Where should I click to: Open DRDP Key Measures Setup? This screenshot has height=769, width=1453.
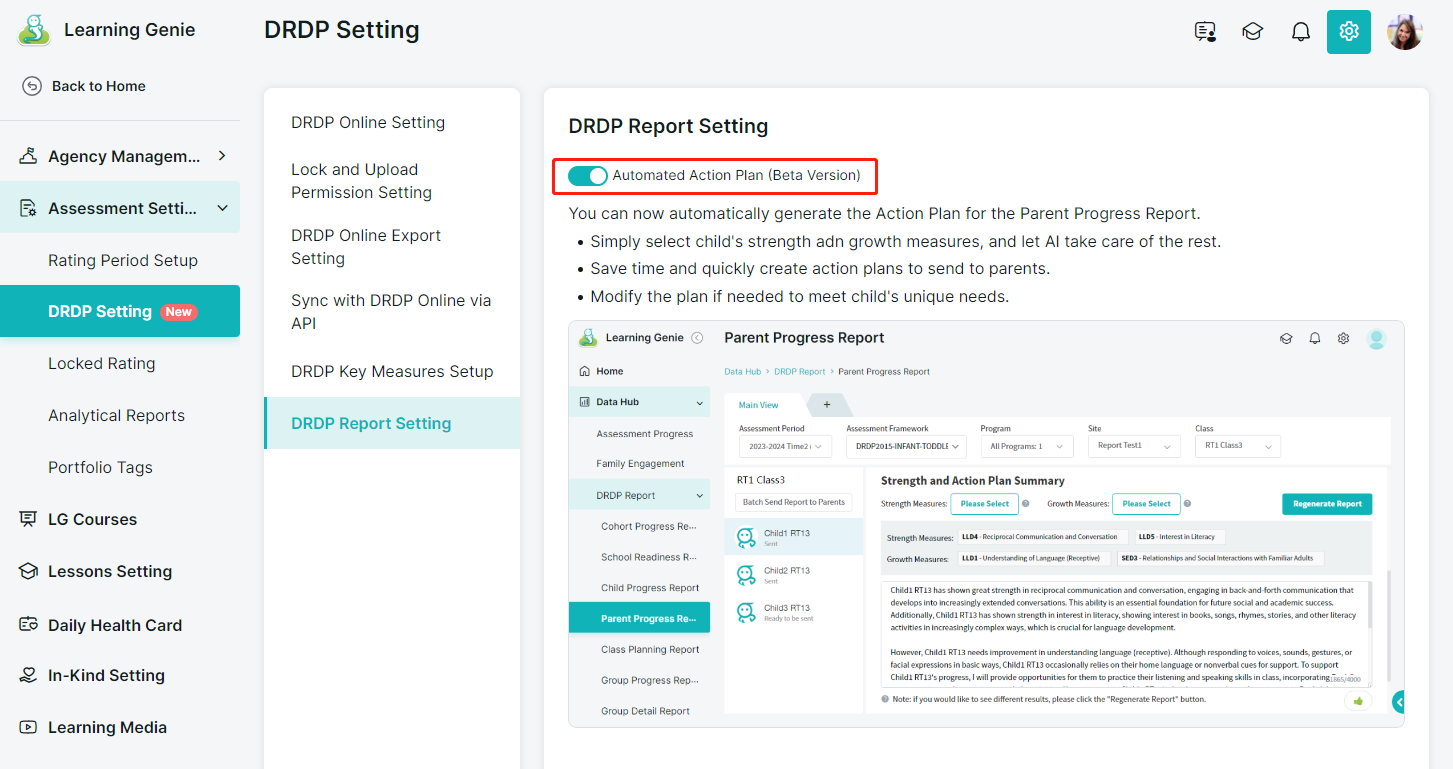392,371
